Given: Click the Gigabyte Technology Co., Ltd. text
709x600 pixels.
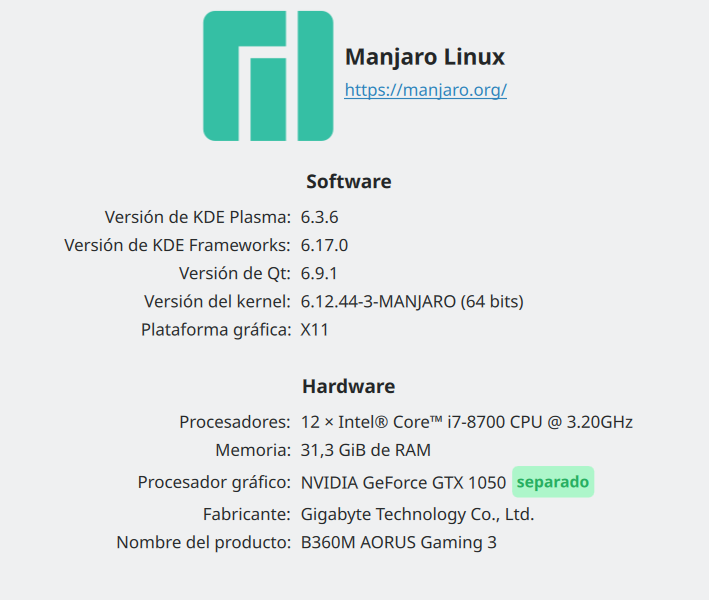Looking at the screenshot, I should click(x=417, y=515).
